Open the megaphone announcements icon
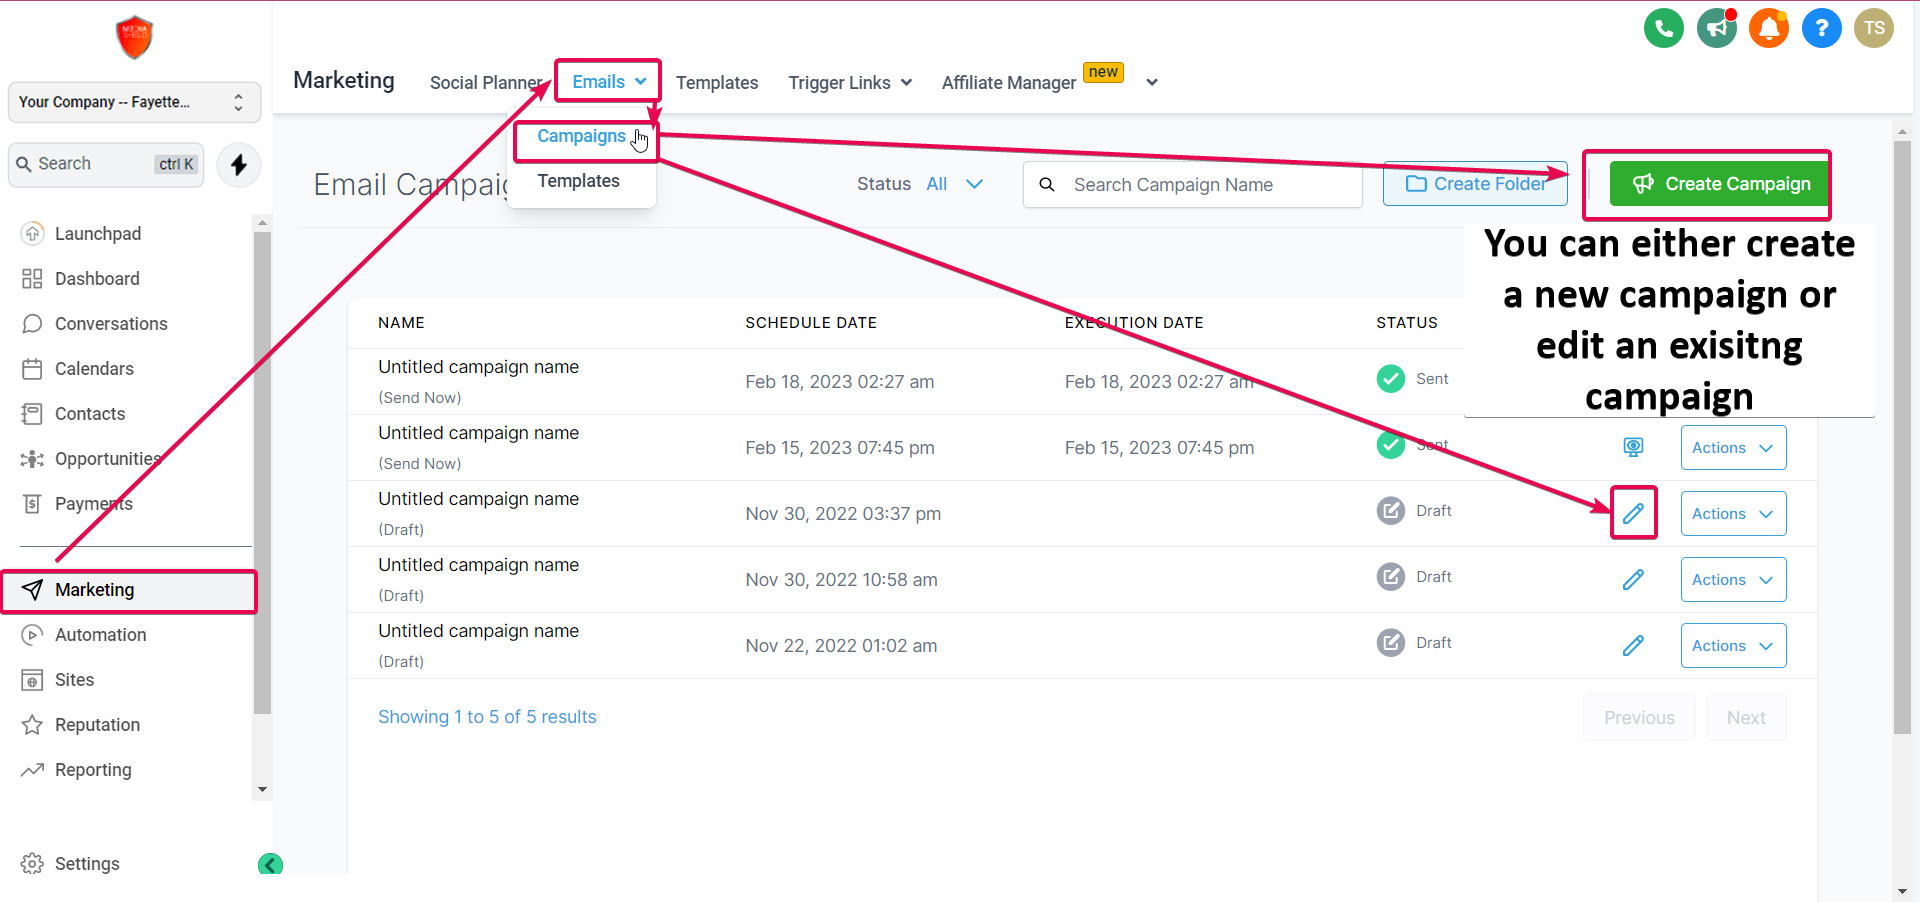This screenshot has height=902, width=1920. 1717,28
